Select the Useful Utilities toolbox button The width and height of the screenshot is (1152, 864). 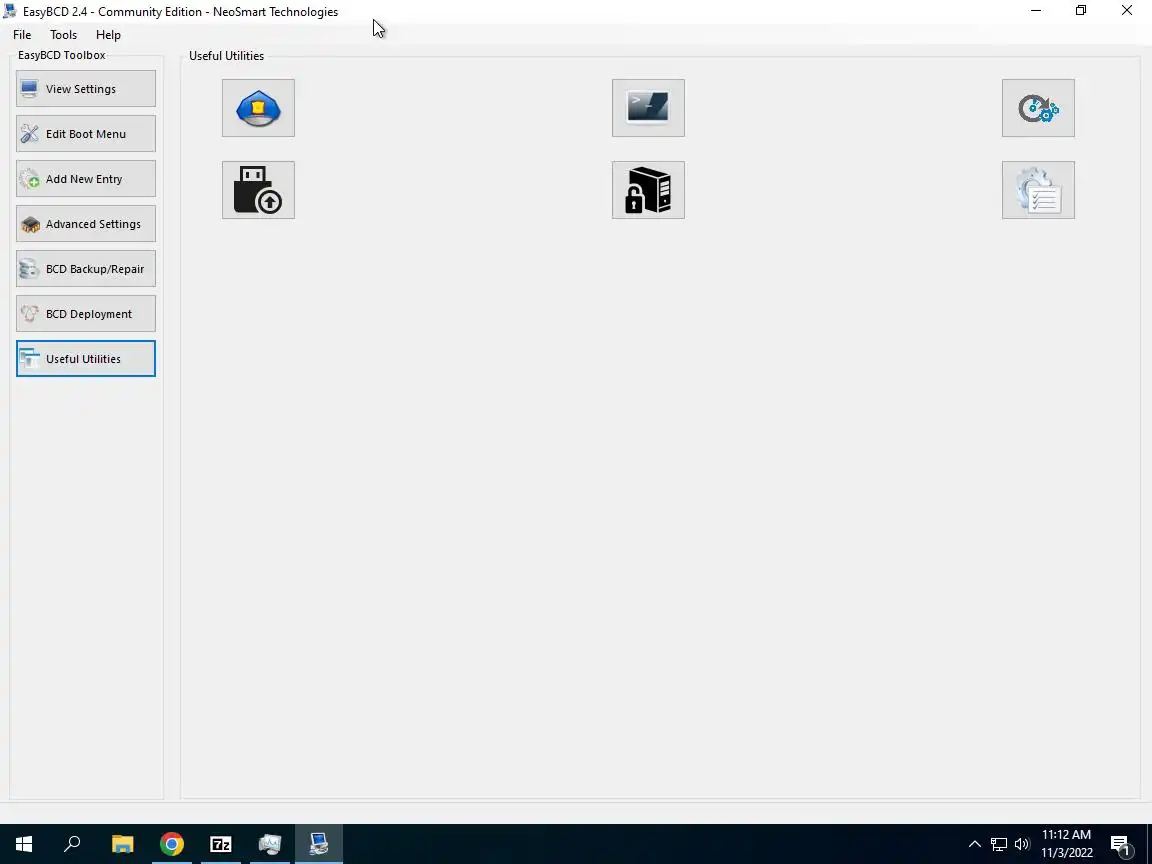coord(86,359)
